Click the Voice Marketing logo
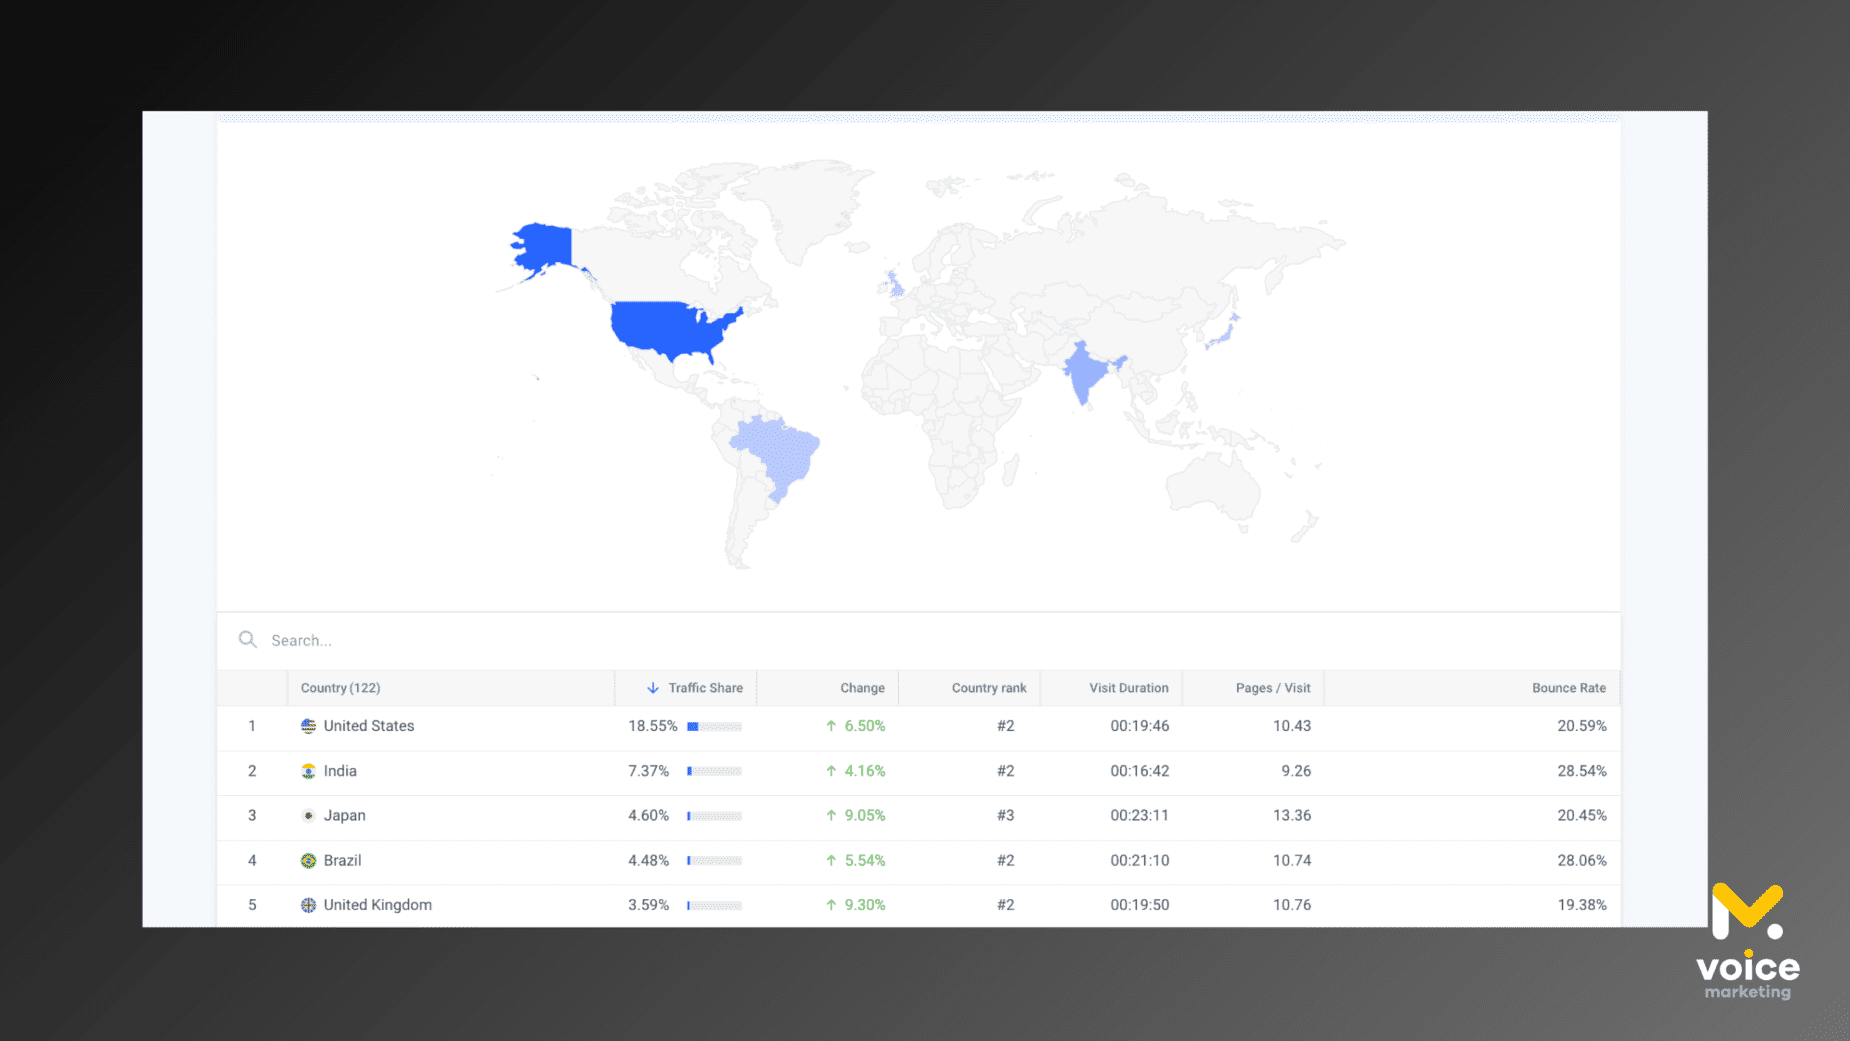 click(x=1747, y=940)
